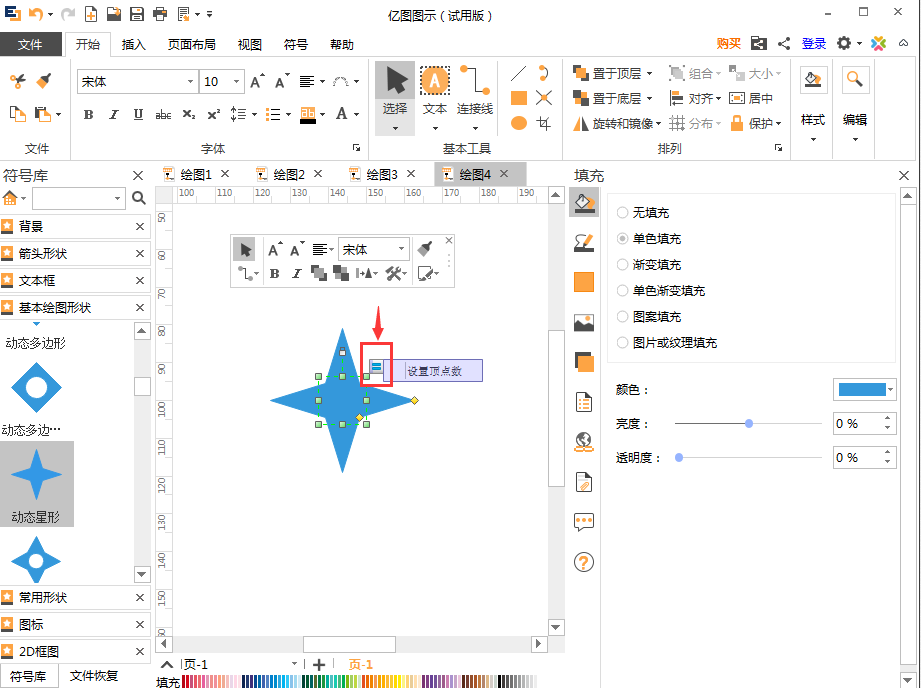This screenshot has width=921, height=688.
Task: Switch to the 绘图2 drawing tab
Action: point(288,173)
